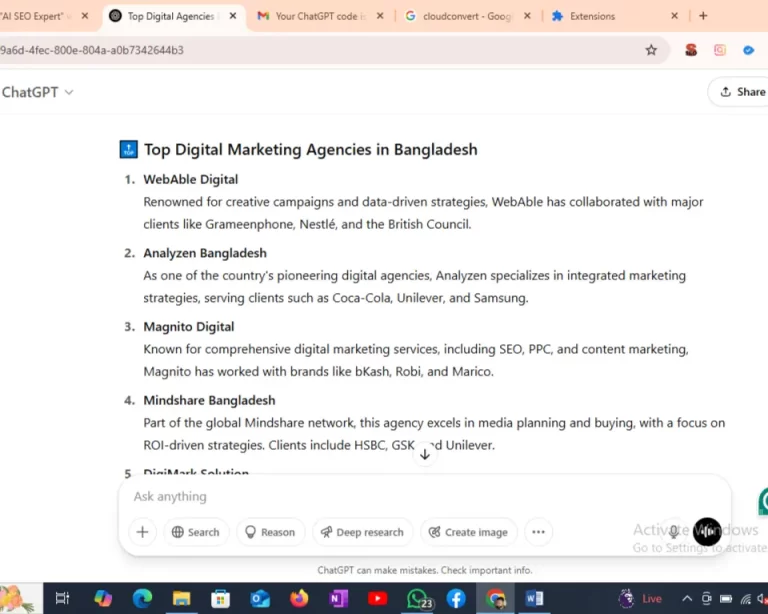Open the ChatGPT model selector dropdown

(x=37, y=92)
